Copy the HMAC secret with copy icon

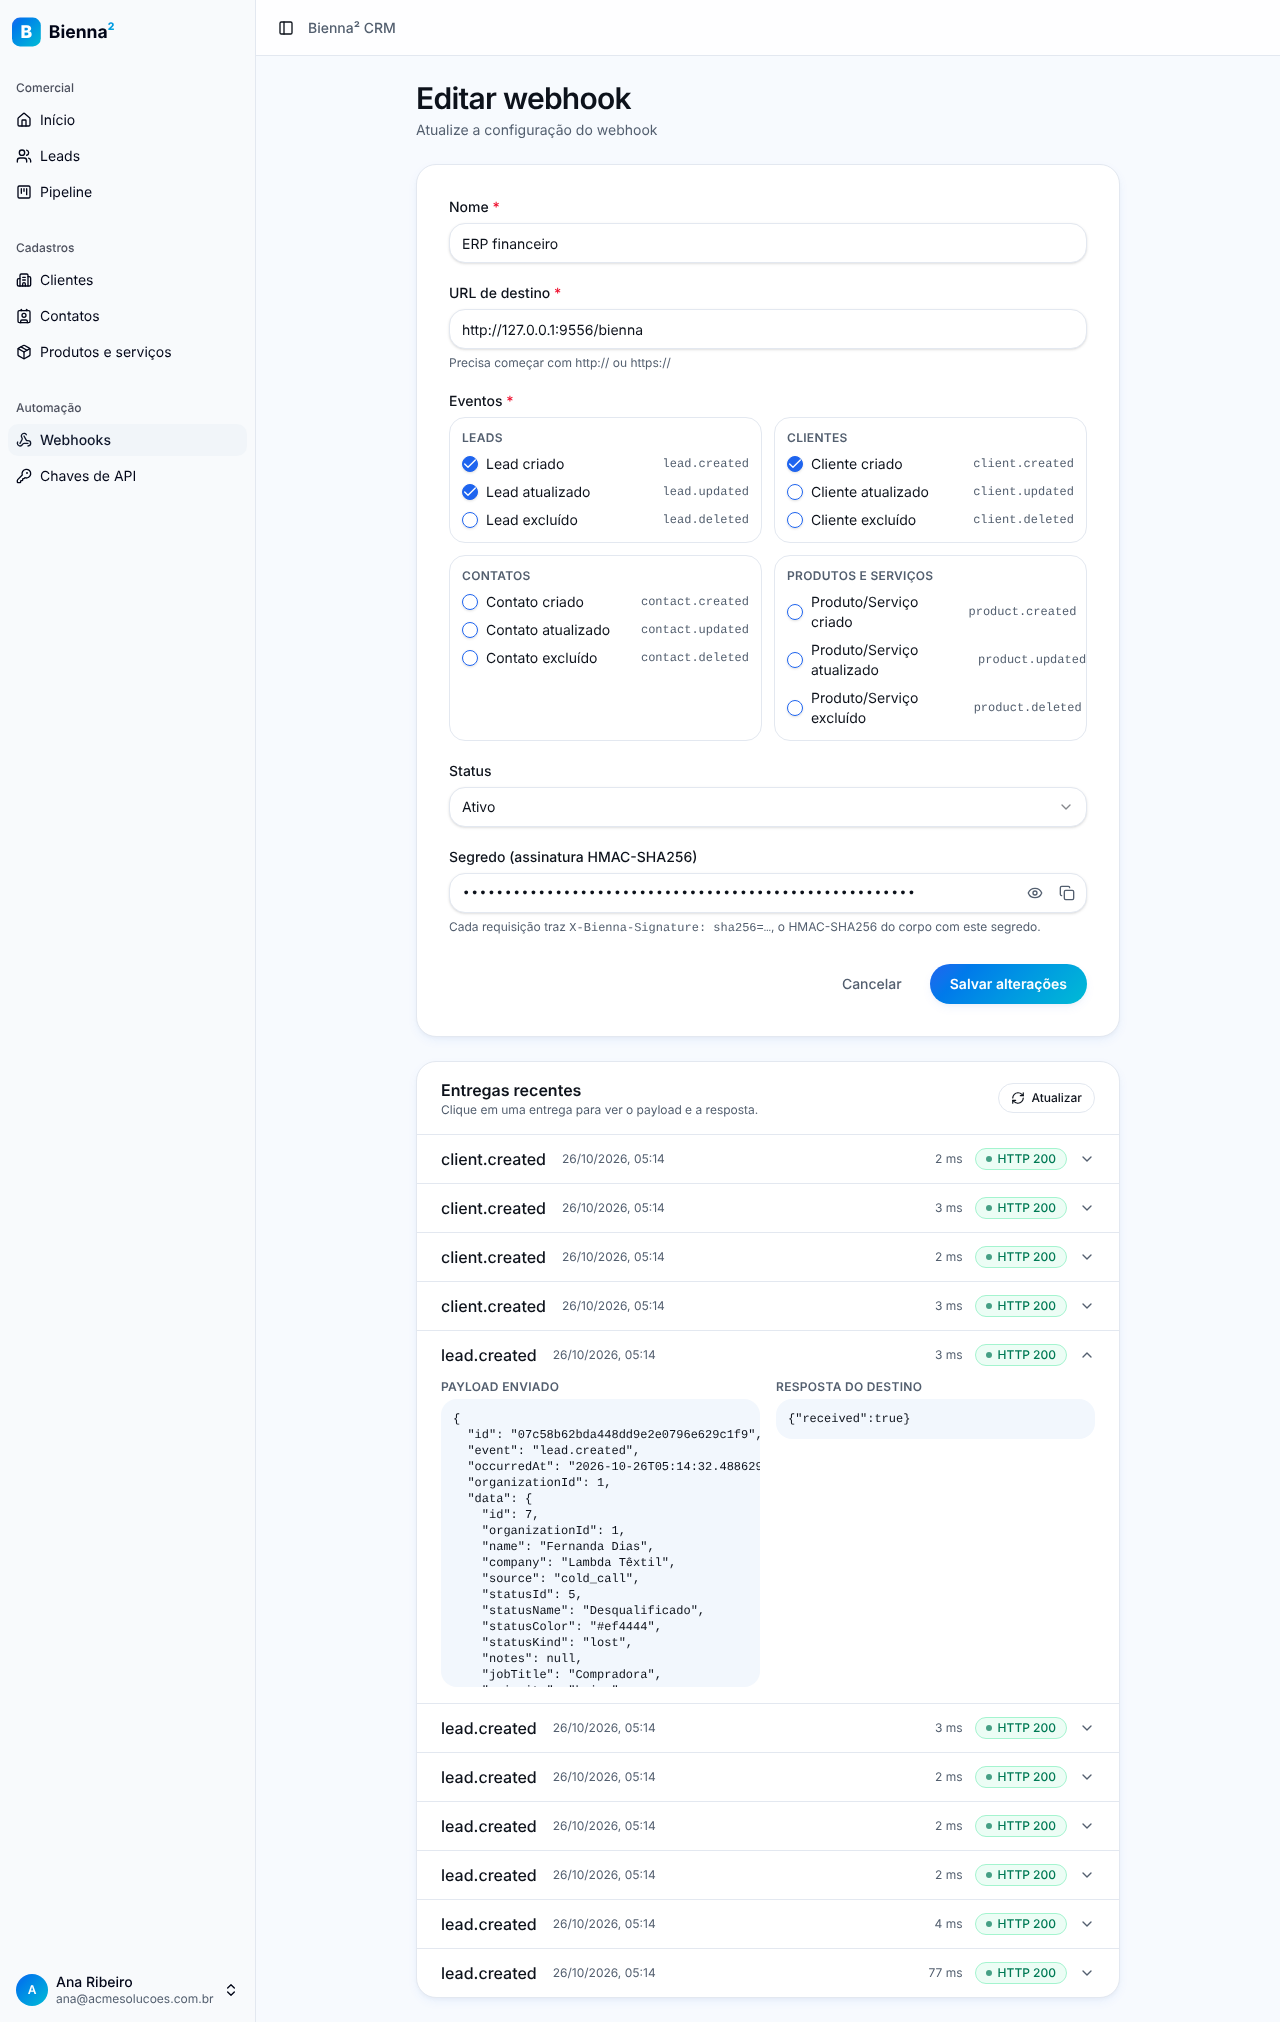coord(1067,893)
